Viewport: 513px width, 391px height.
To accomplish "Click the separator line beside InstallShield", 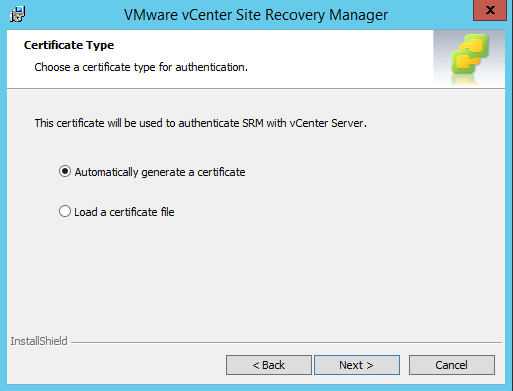I will (x=286, y=342).
